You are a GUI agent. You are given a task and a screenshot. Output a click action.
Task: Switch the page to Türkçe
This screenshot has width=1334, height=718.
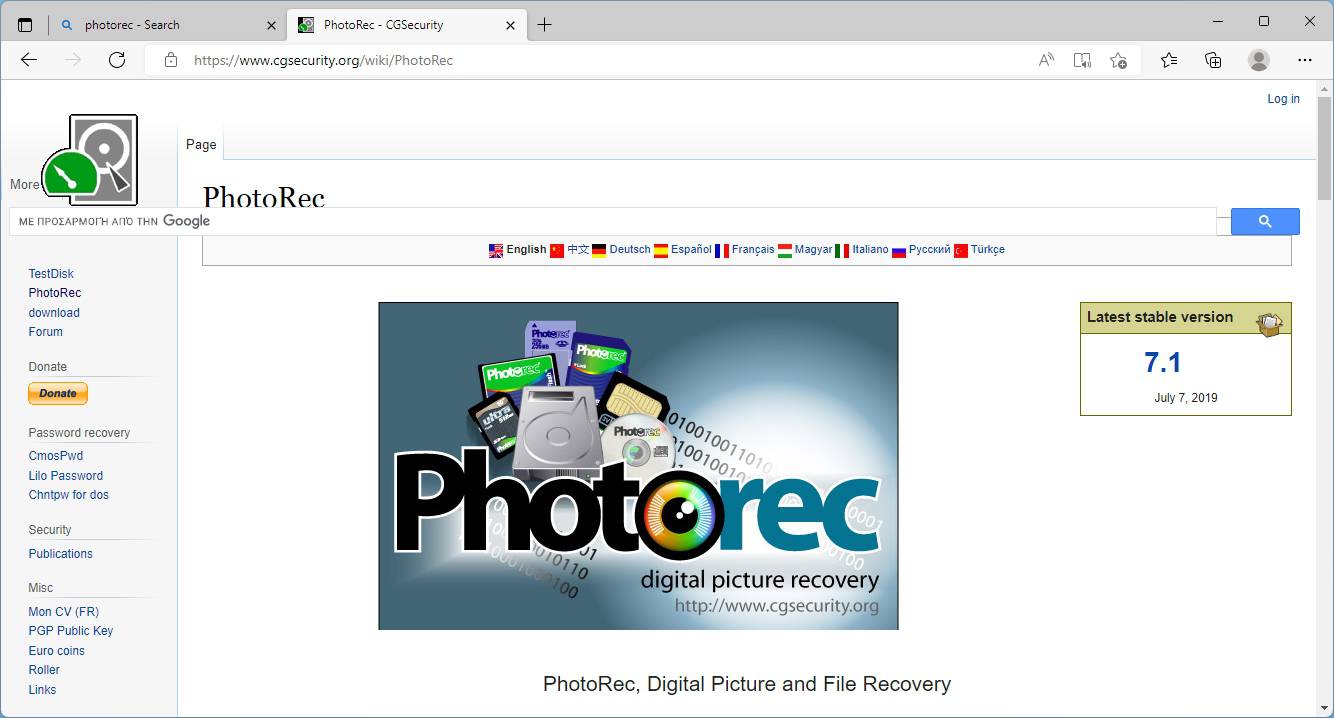tap(988, 250)
